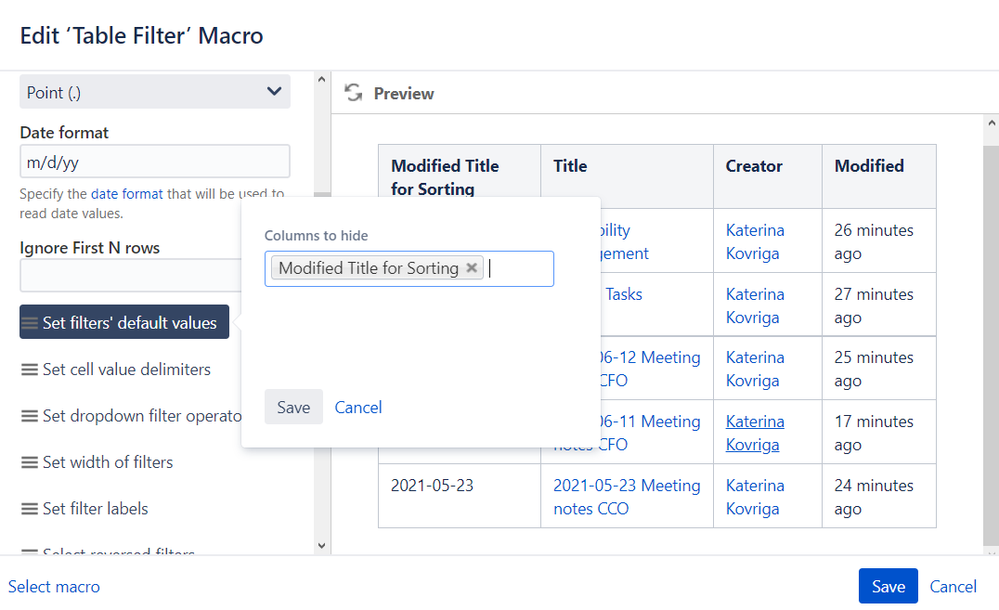Click the Date format input field
Viewport: 999px width, 610px height.
(x=155, y=162)
